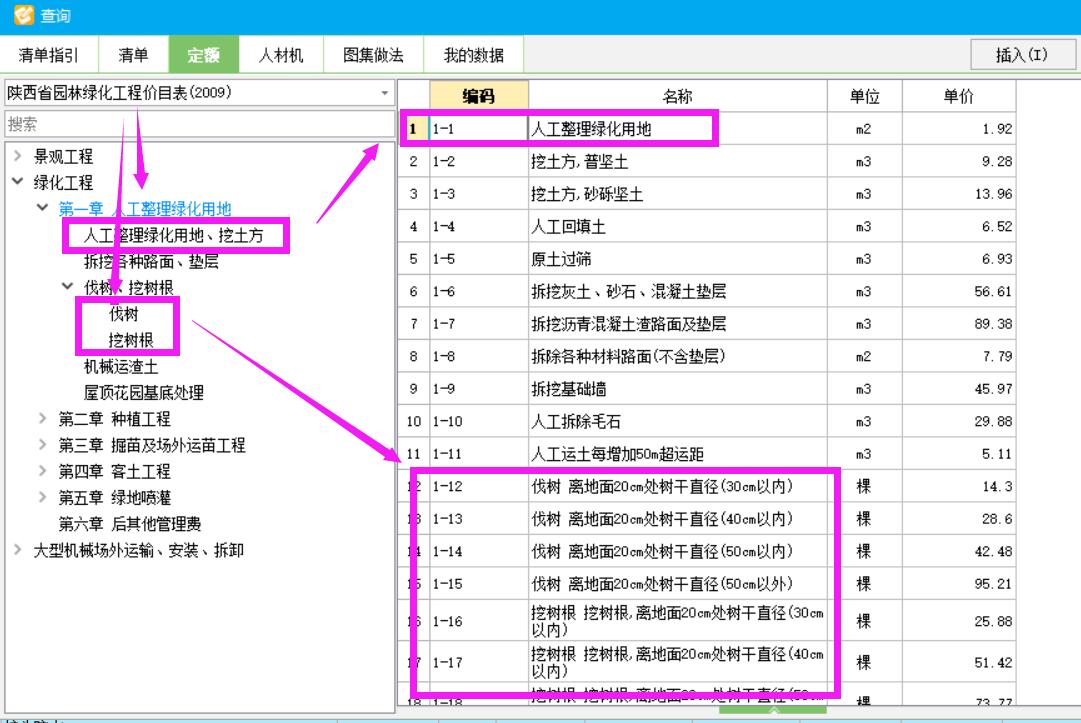The width and height of the screenshot is (1081, 723).
Task: Switch to the 清单 tab
Action: [x=134, y=55]
